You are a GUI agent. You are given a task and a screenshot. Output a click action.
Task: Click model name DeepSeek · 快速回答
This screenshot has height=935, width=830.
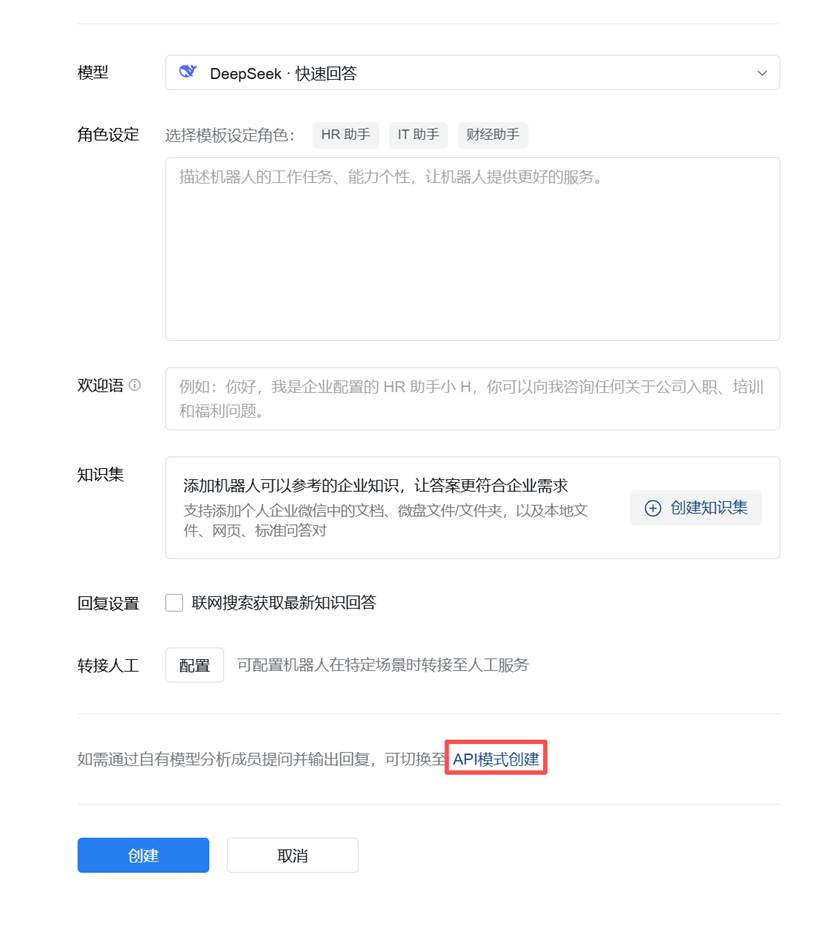point(283,72)
